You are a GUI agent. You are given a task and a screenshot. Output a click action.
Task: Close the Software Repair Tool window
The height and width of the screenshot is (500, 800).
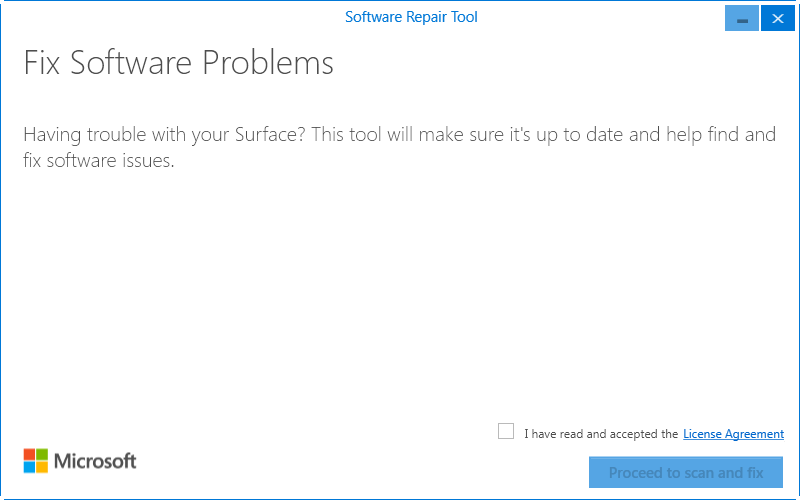[774, 18]
